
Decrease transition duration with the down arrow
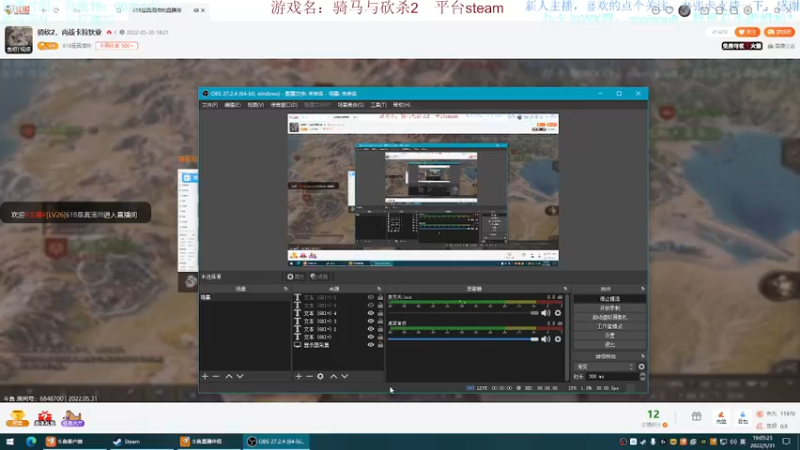(x=642, y=379)
